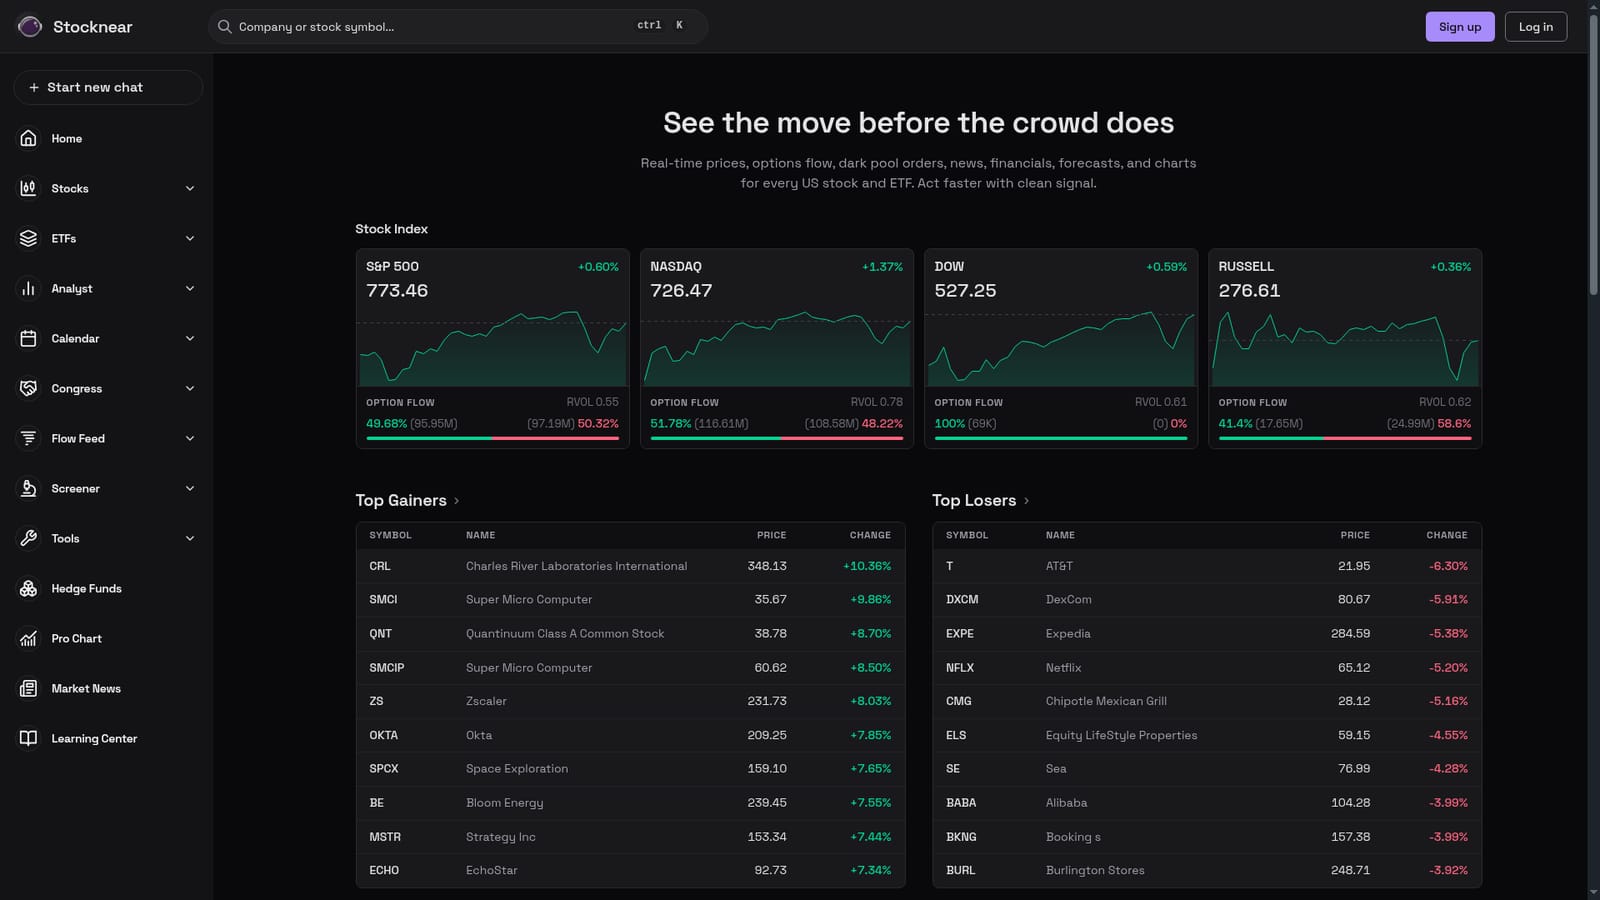Click the Tools wrench icon
The height and width of the screenshot is (900, 1600).
28,538
